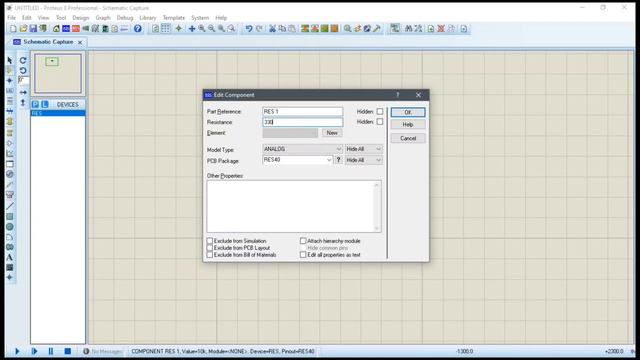Open the Template menu
The image size is (640, 360).
click(x=173, y=18)
